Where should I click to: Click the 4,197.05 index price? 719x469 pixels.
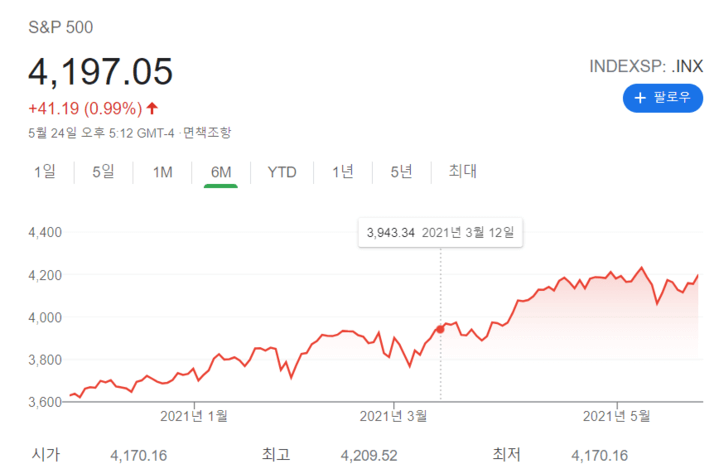click(100, 72)
